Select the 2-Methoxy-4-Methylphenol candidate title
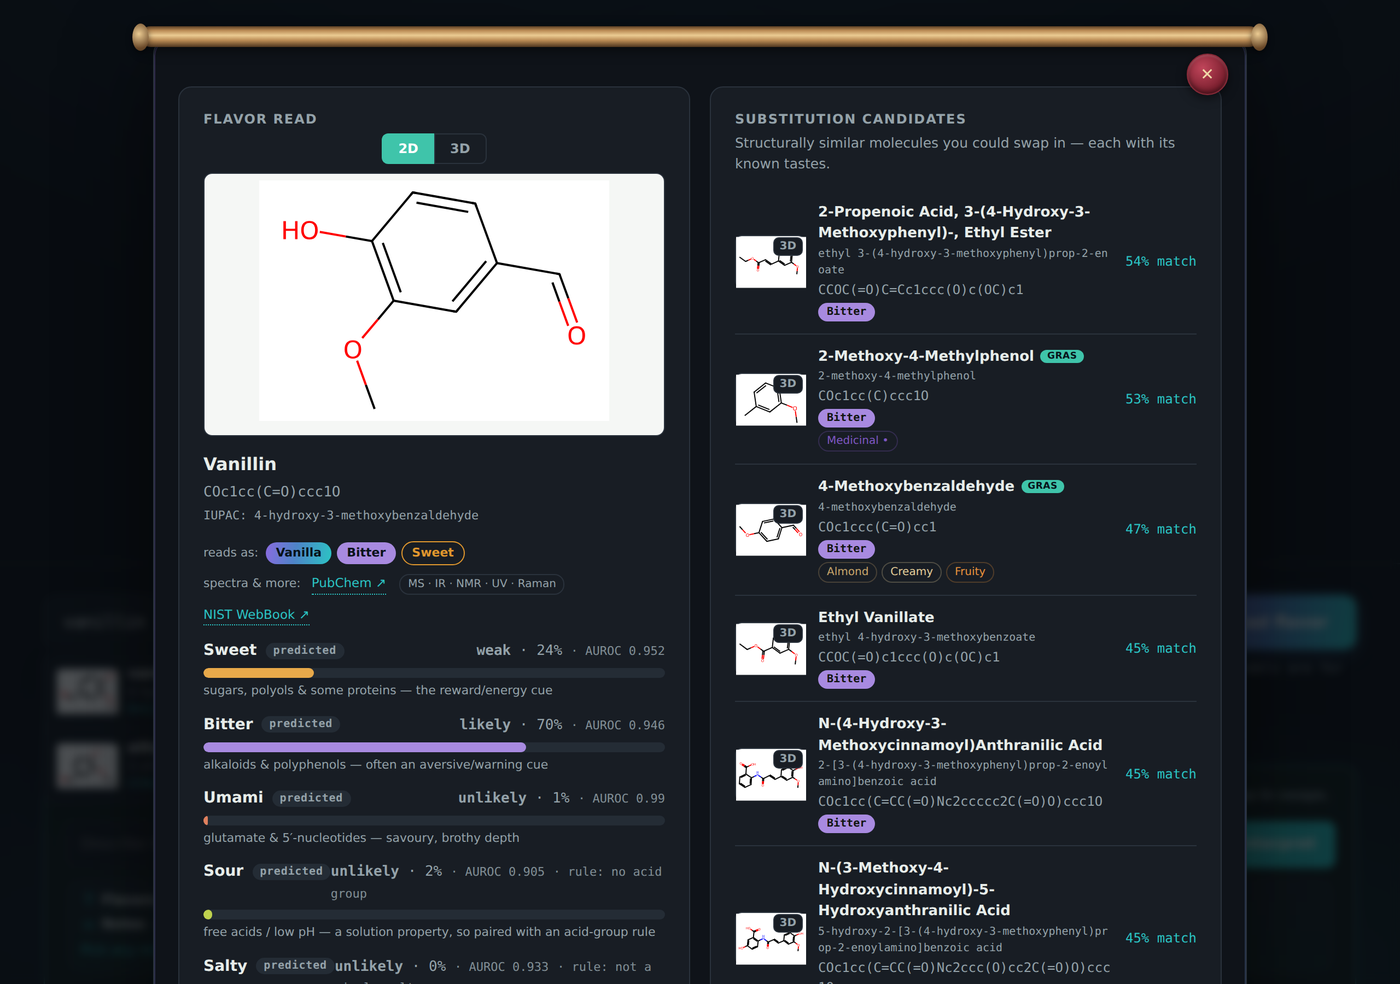The height and width of the screenshot is (984, 1400). (926, 356)
